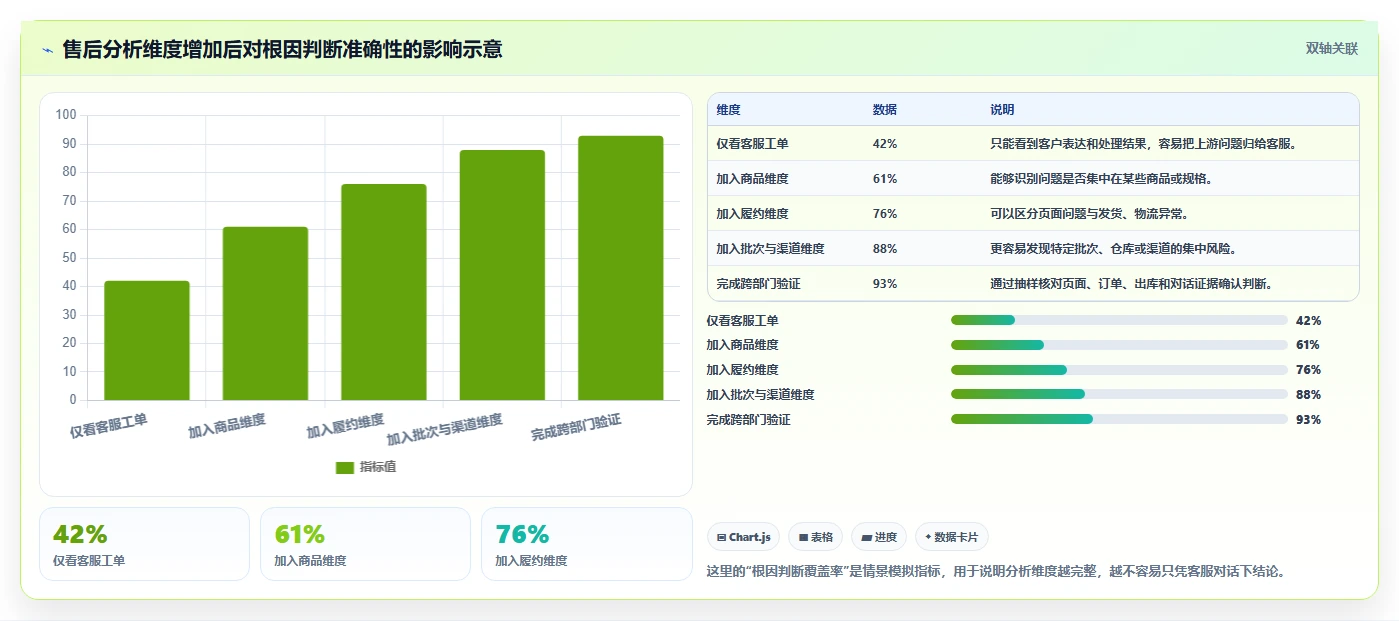Click the 42% label beside the progress list
The width and height of the screenshot is (1399, 621).
coord(1308,321)
